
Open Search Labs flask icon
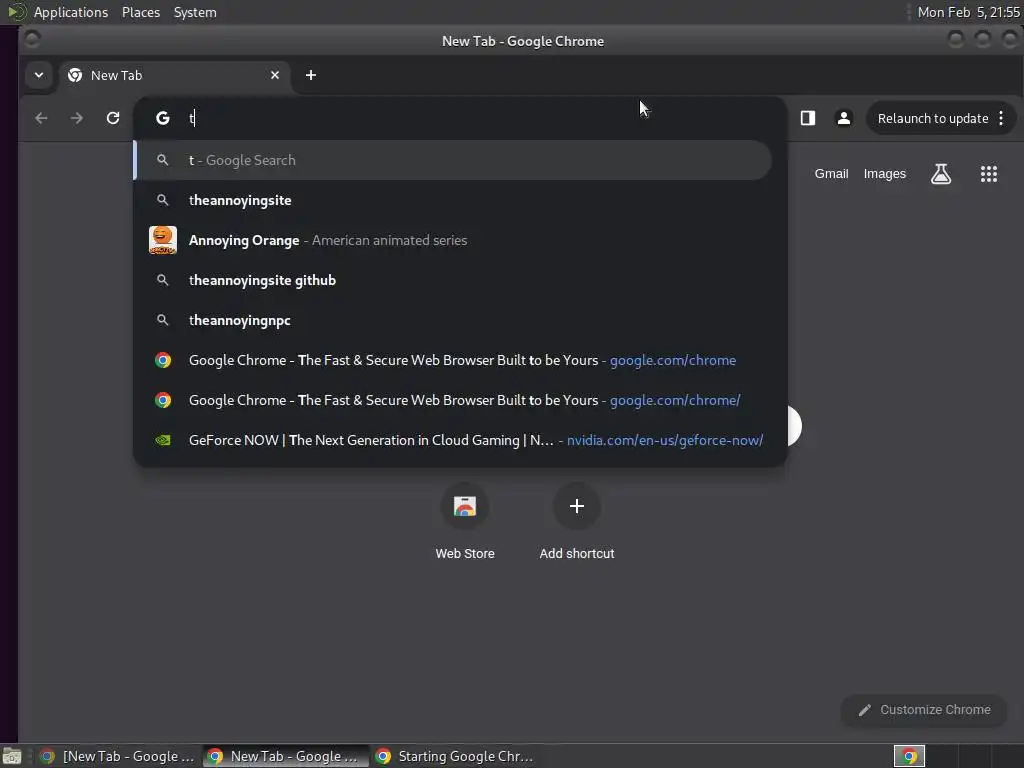(x=941, y=174)
